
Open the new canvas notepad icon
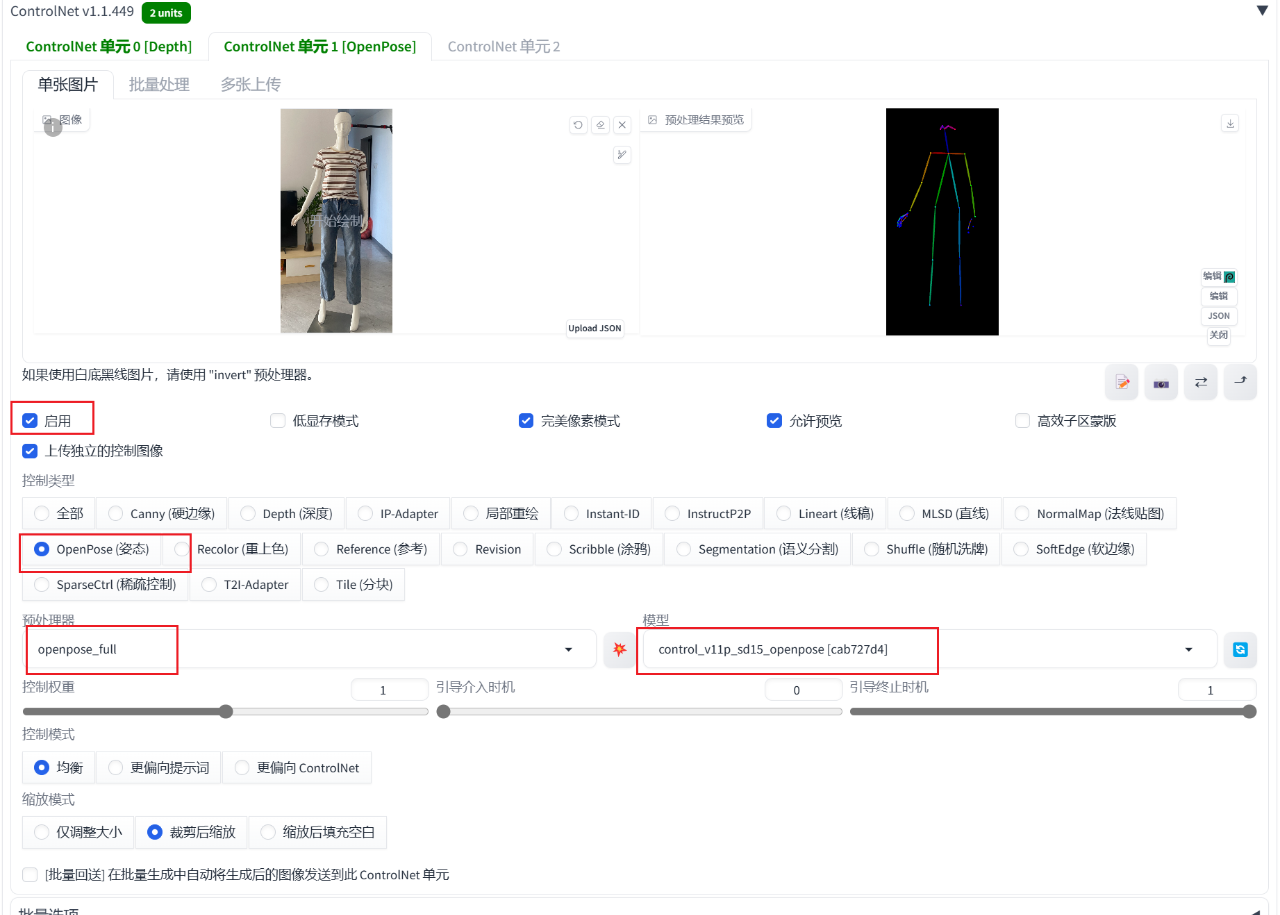[x=1122, y=382]
